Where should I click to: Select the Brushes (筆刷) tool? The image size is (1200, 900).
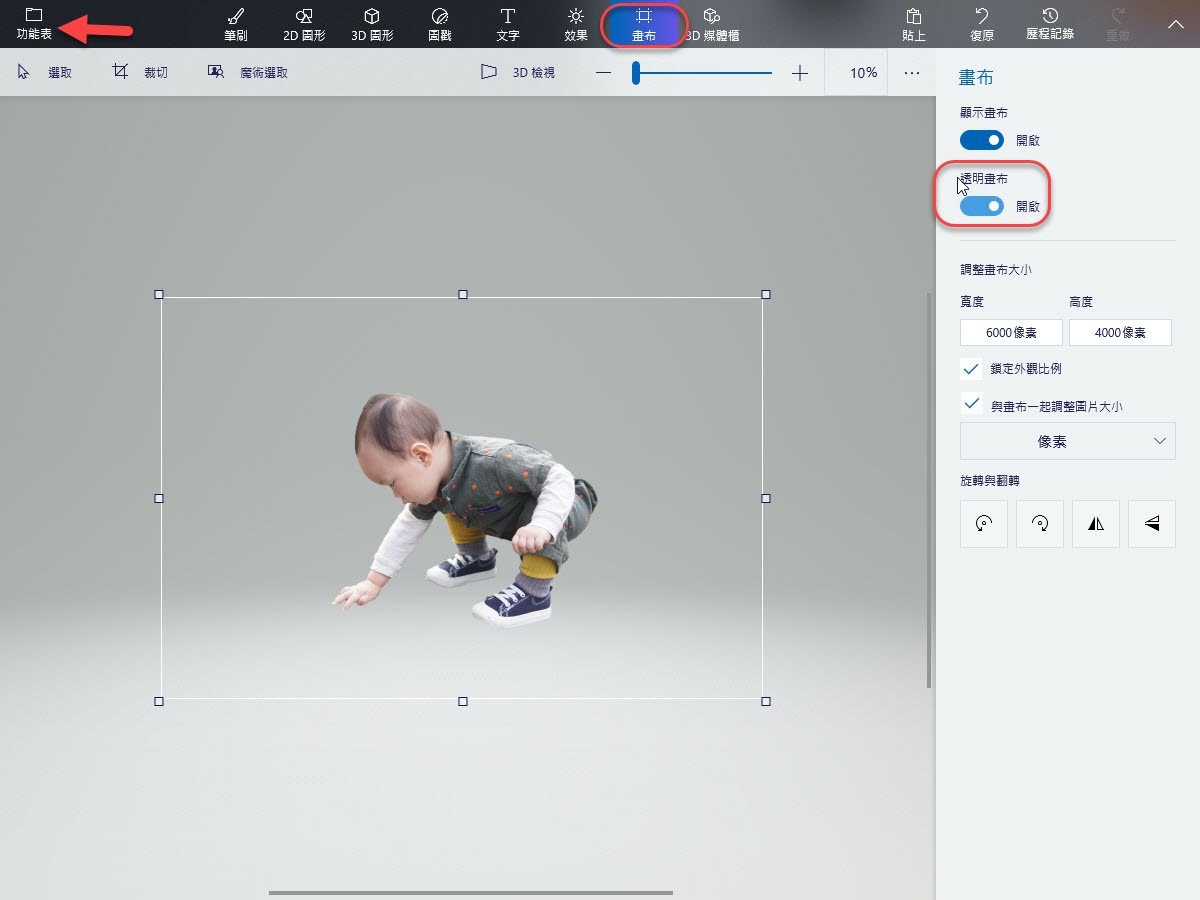click(x=236, y=24)
